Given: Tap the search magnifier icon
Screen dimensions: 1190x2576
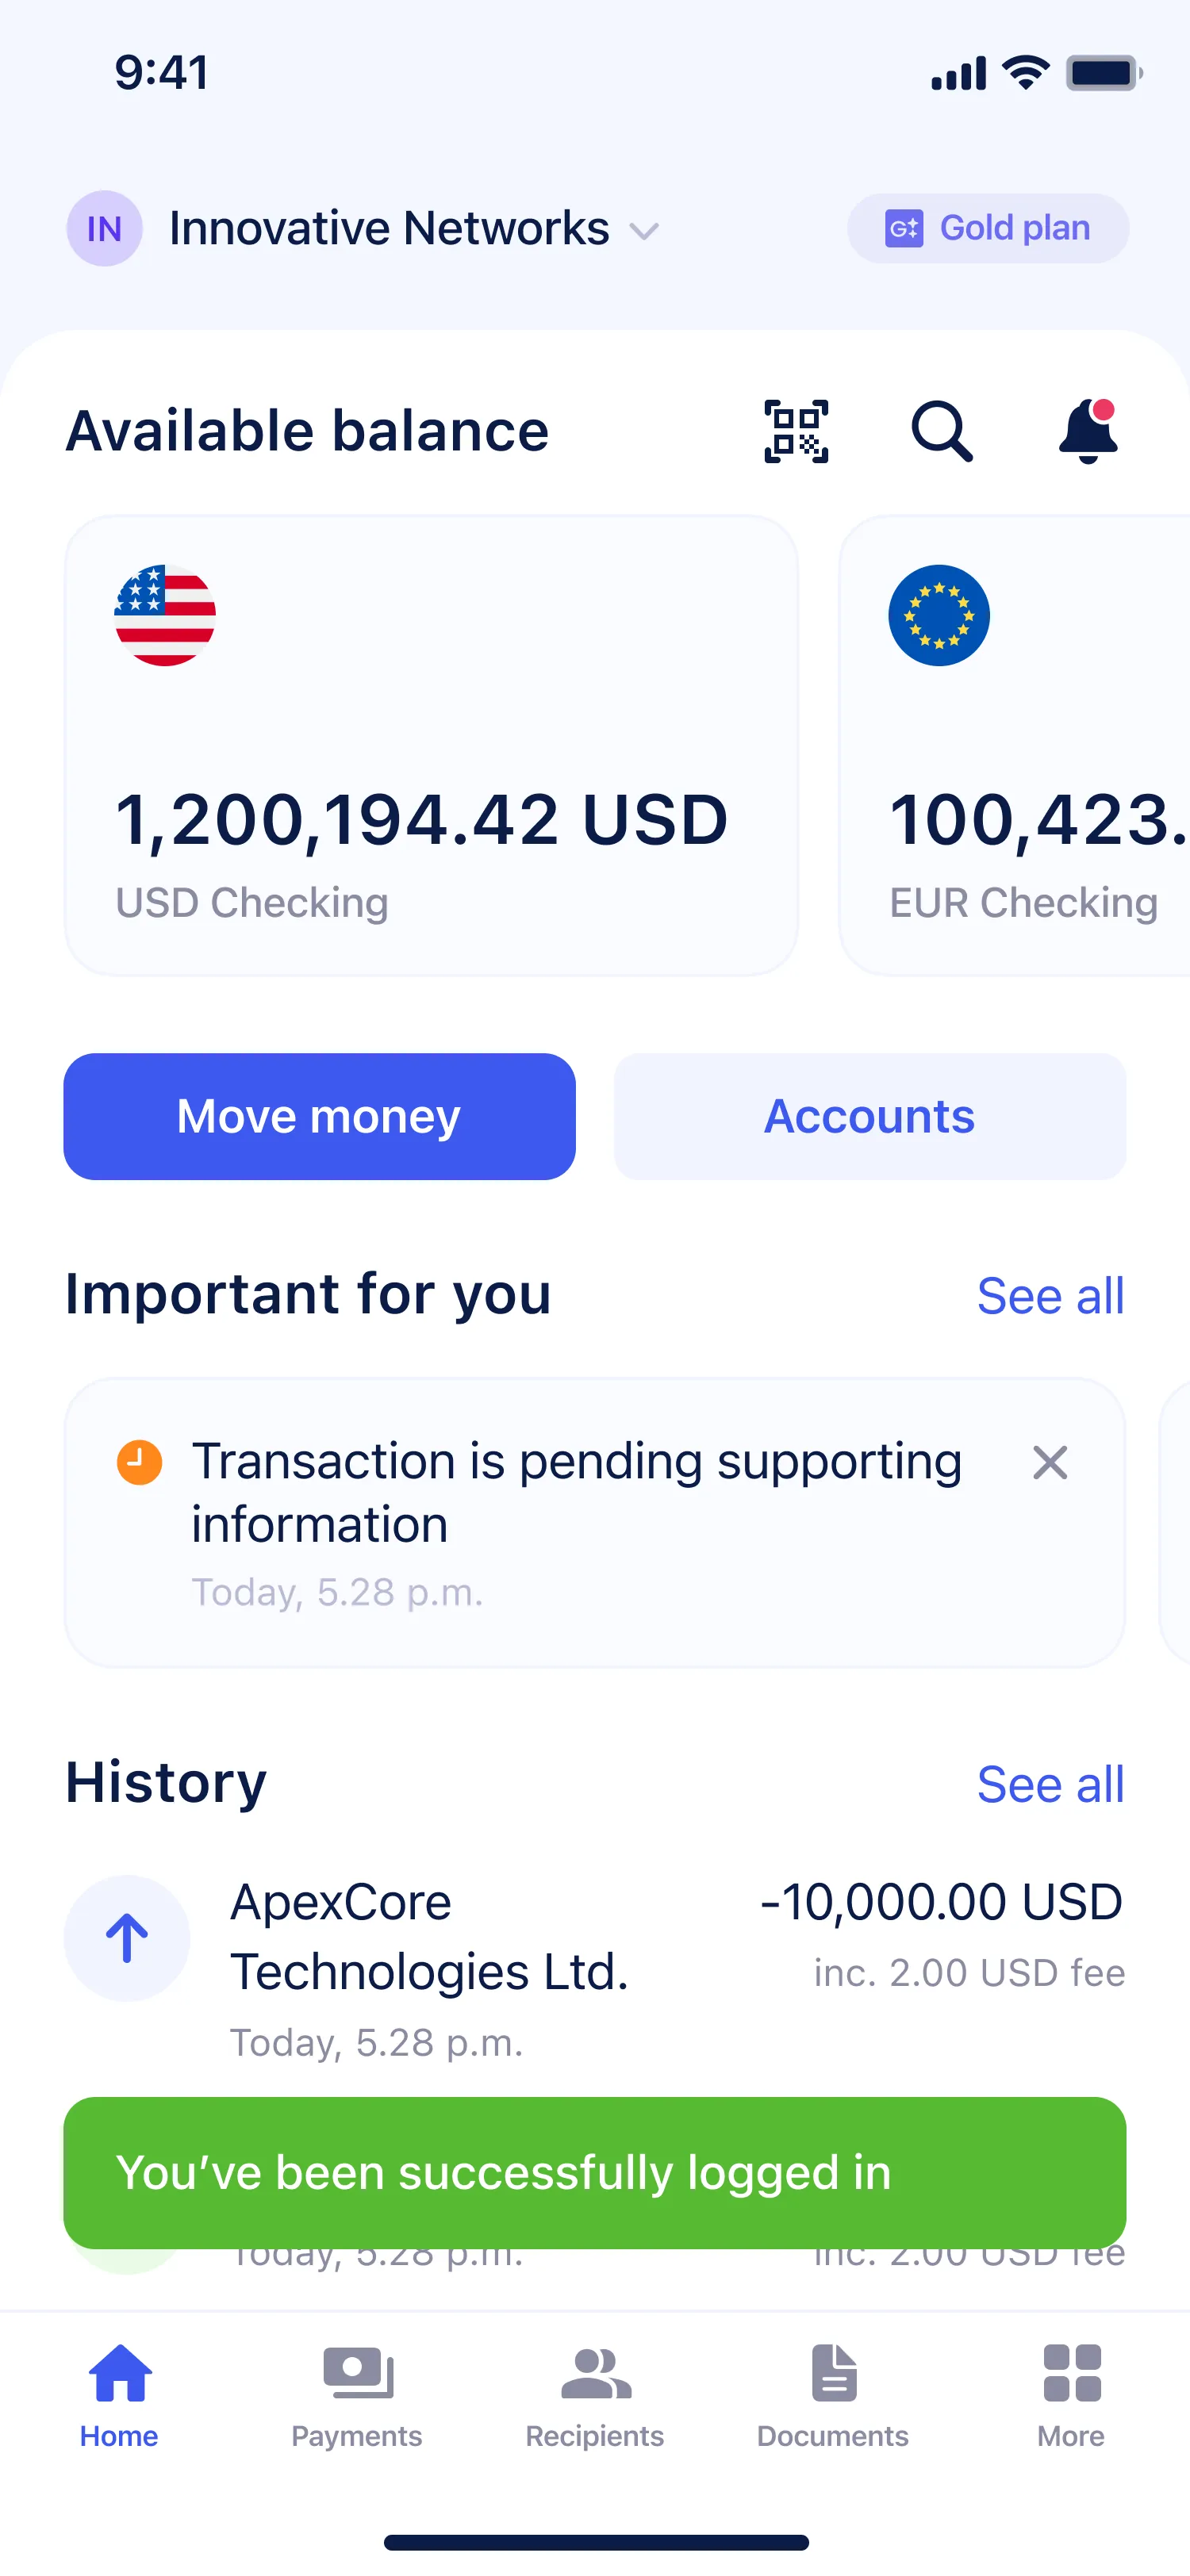Looking at the screenshot, I should (x=941, y=432).
